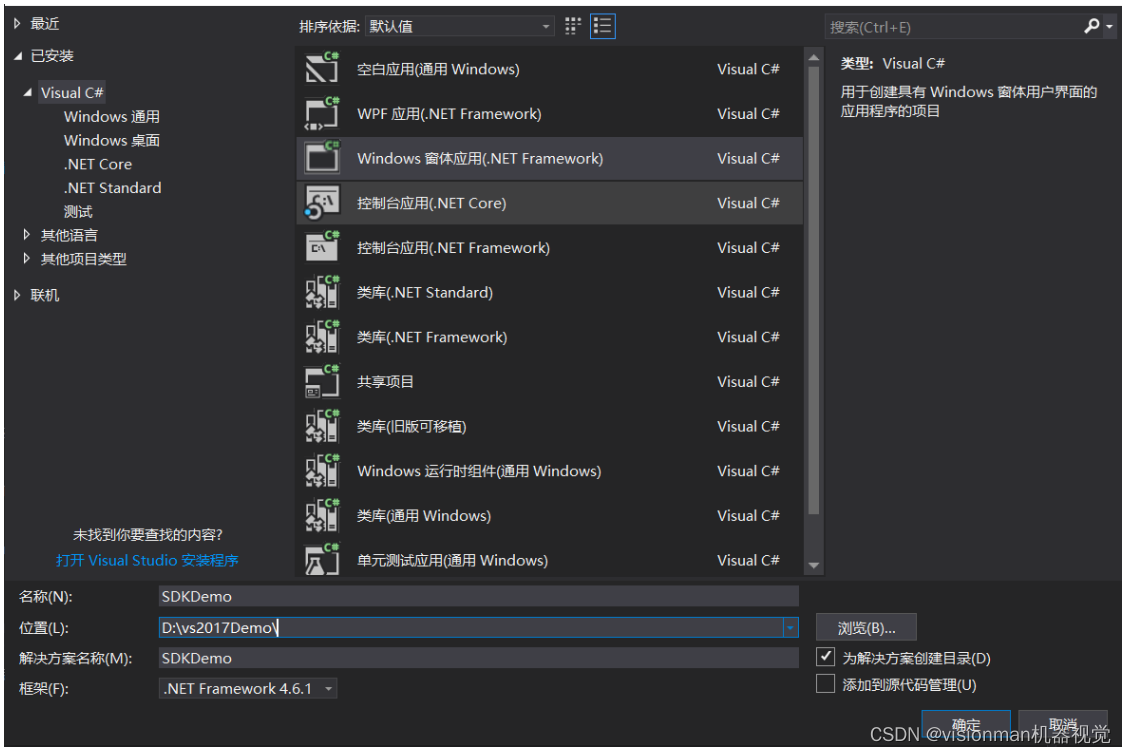The width and height of the screenshot is (1127, 754).
Task: Expand the 联机 tree node
Action: (x=17, y=295)
